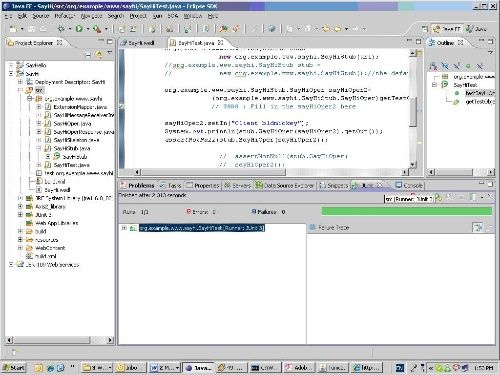Select SayHiStub.java in Project Explorer

pos(72,148)
